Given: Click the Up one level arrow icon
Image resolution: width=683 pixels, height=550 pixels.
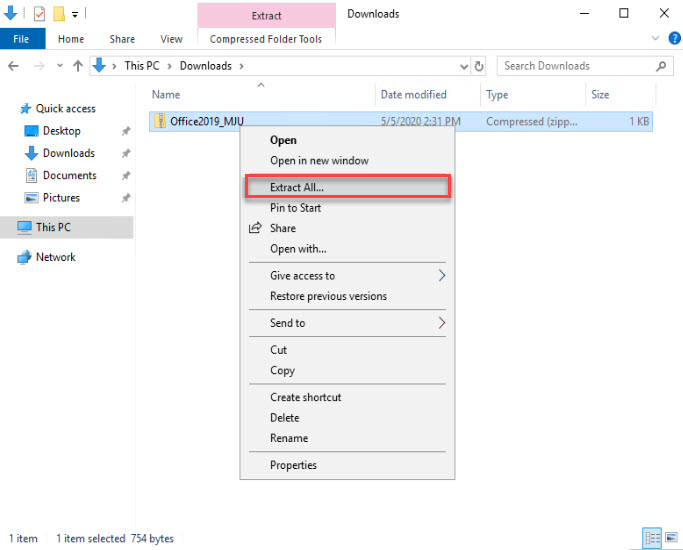Looking at the screenshot, I should (x=77, y=66).
